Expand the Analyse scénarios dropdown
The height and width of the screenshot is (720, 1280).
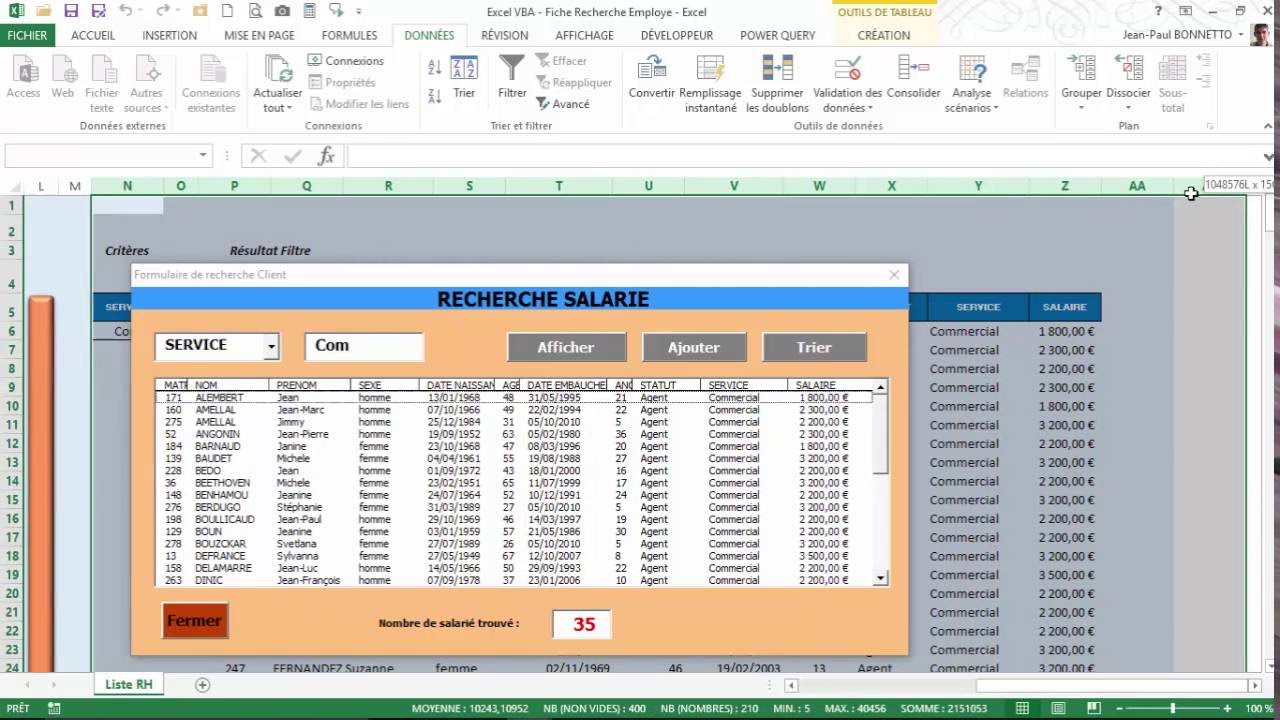point(972,108)
